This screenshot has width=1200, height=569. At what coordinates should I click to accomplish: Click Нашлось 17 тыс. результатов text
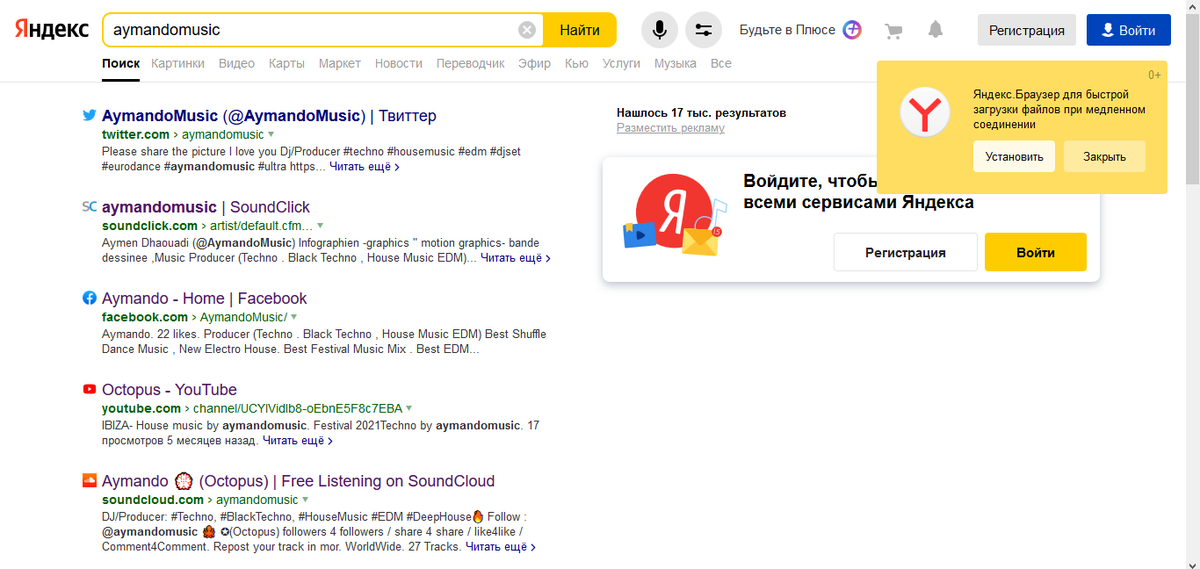tap(701, 113)
